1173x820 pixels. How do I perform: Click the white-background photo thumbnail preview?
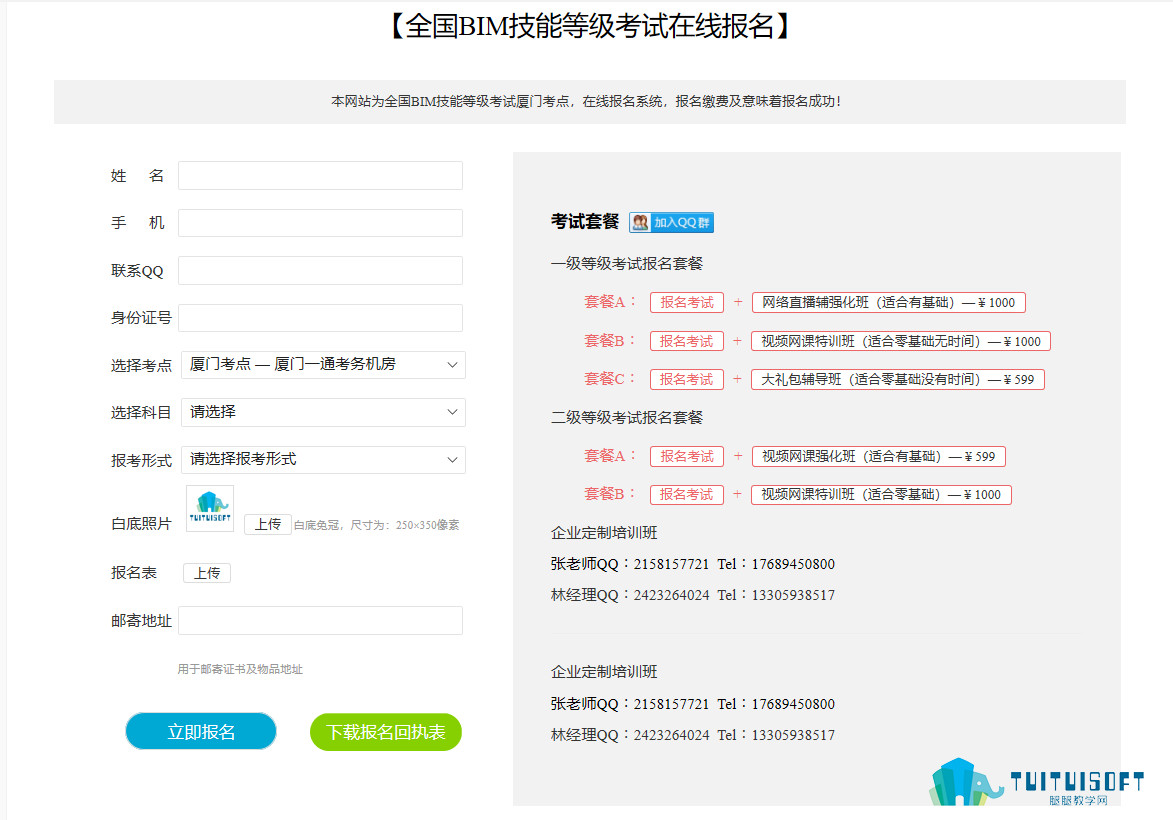pos(209,508)
